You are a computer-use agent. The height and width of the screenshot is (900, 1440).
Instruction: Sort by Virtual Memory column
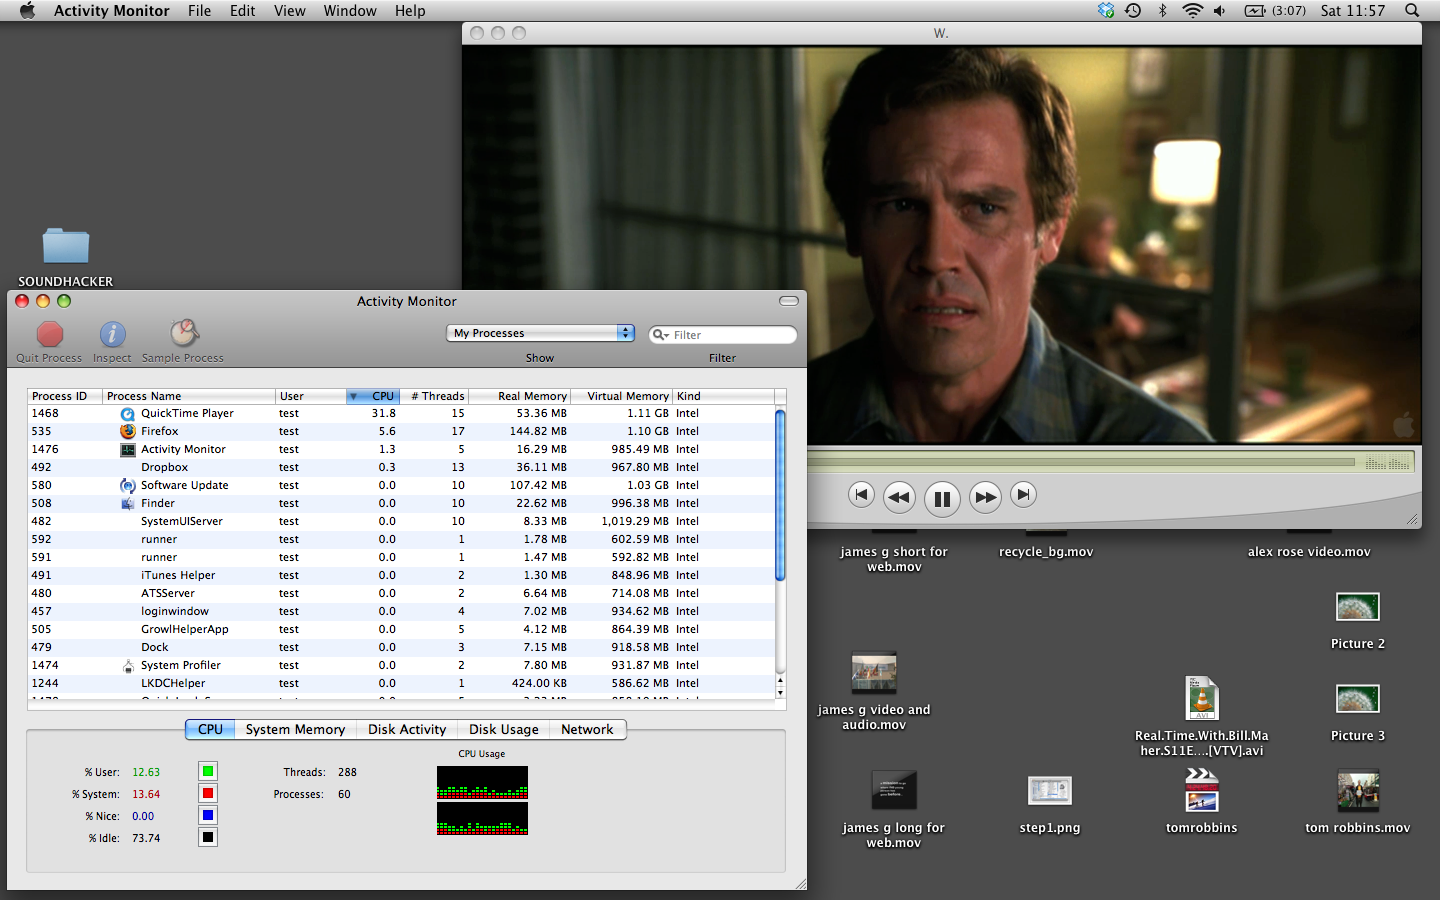(621, 396)
